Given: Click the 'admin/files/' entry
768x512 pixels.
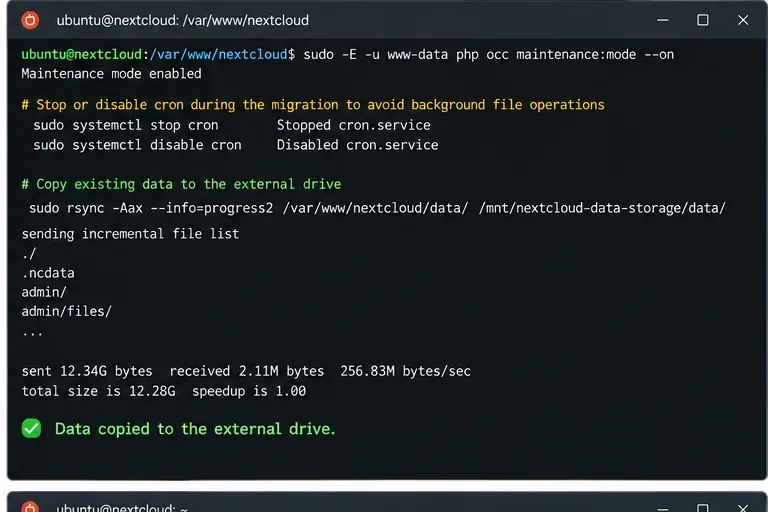Looking at the screenshot, I should (67, 312).
